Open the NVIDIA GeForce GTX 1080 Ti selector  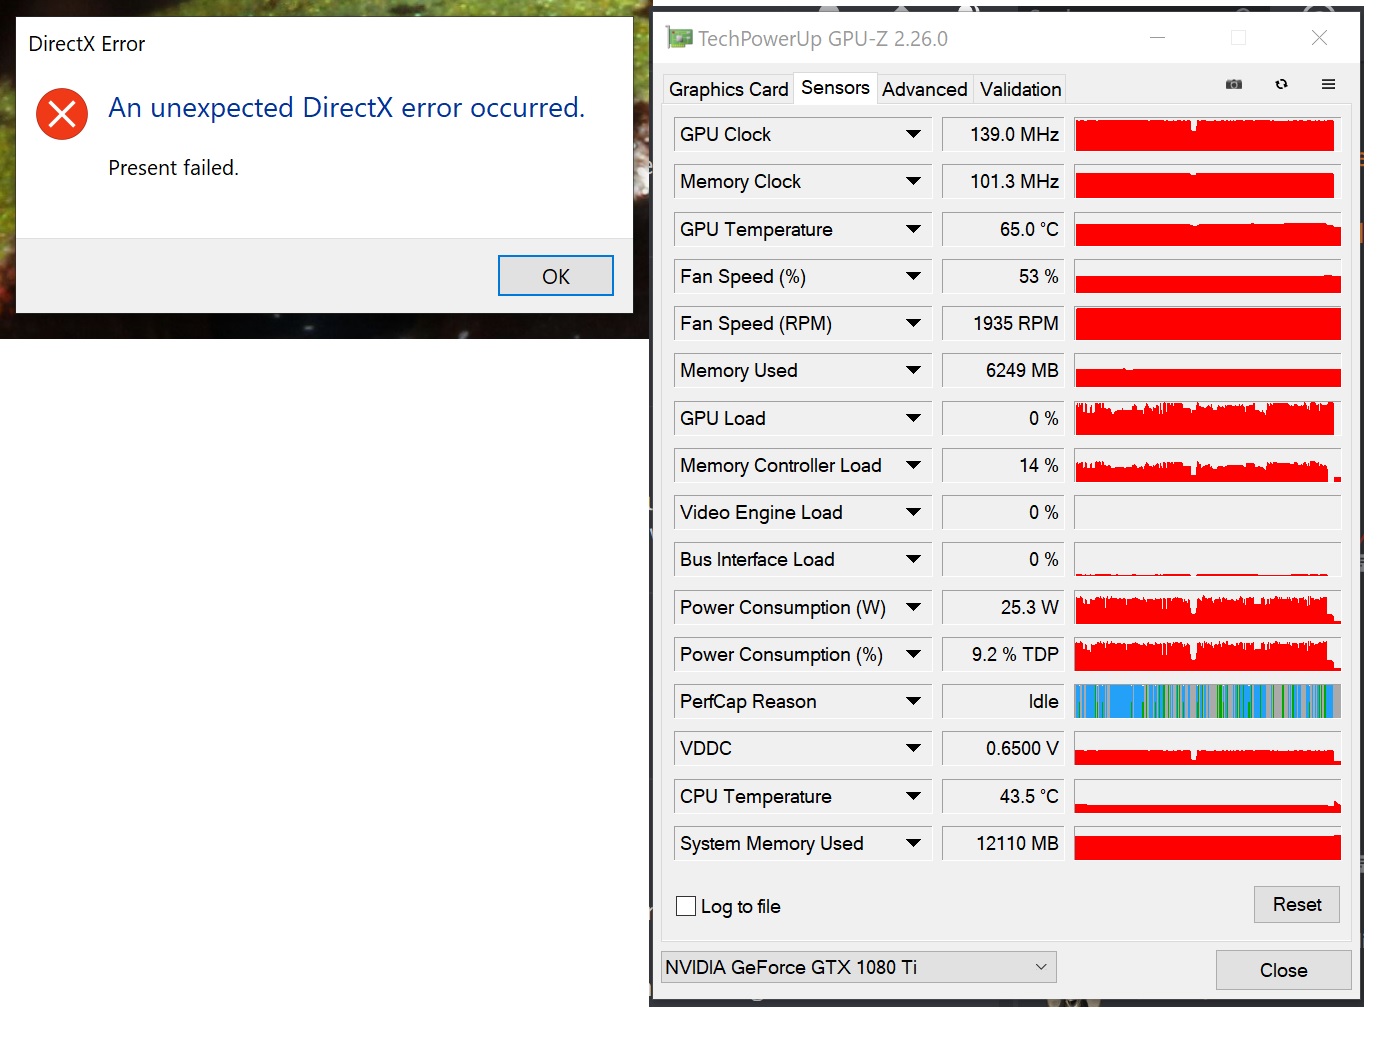[x=859, y=967]
